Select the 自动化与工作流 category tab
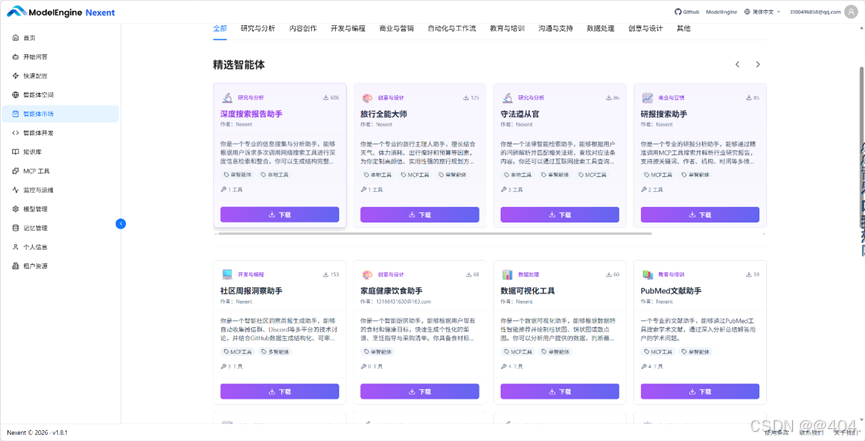865x441 pixels. tap(452, 28)
